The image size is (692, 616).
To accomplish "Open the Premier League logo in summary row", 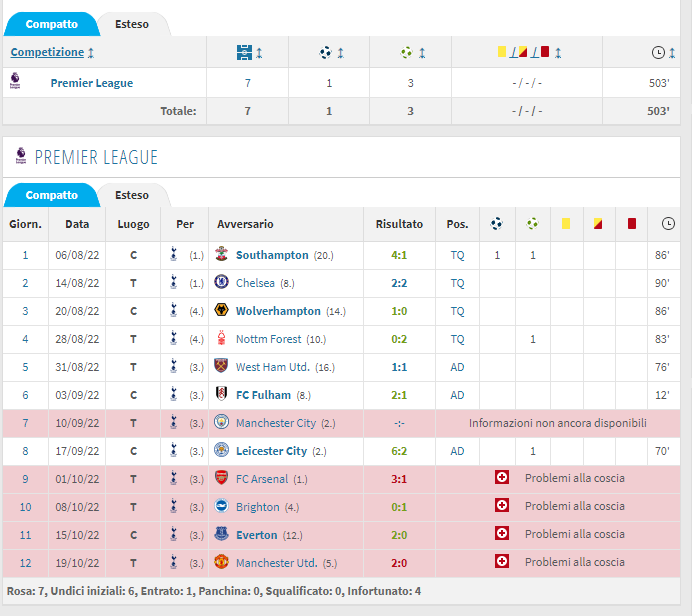I will click(x=15, y=81).
